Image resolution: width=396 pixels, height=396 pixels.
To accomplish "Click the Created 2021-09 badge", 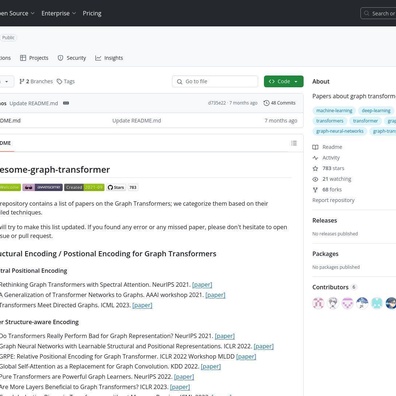I will pos(84,187).
